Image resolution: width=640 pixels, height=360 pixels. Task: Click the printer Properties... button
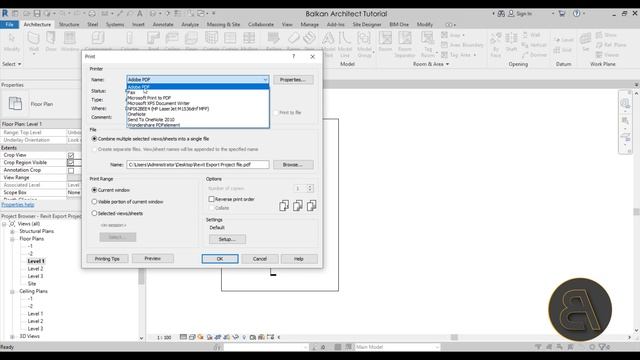293,80
